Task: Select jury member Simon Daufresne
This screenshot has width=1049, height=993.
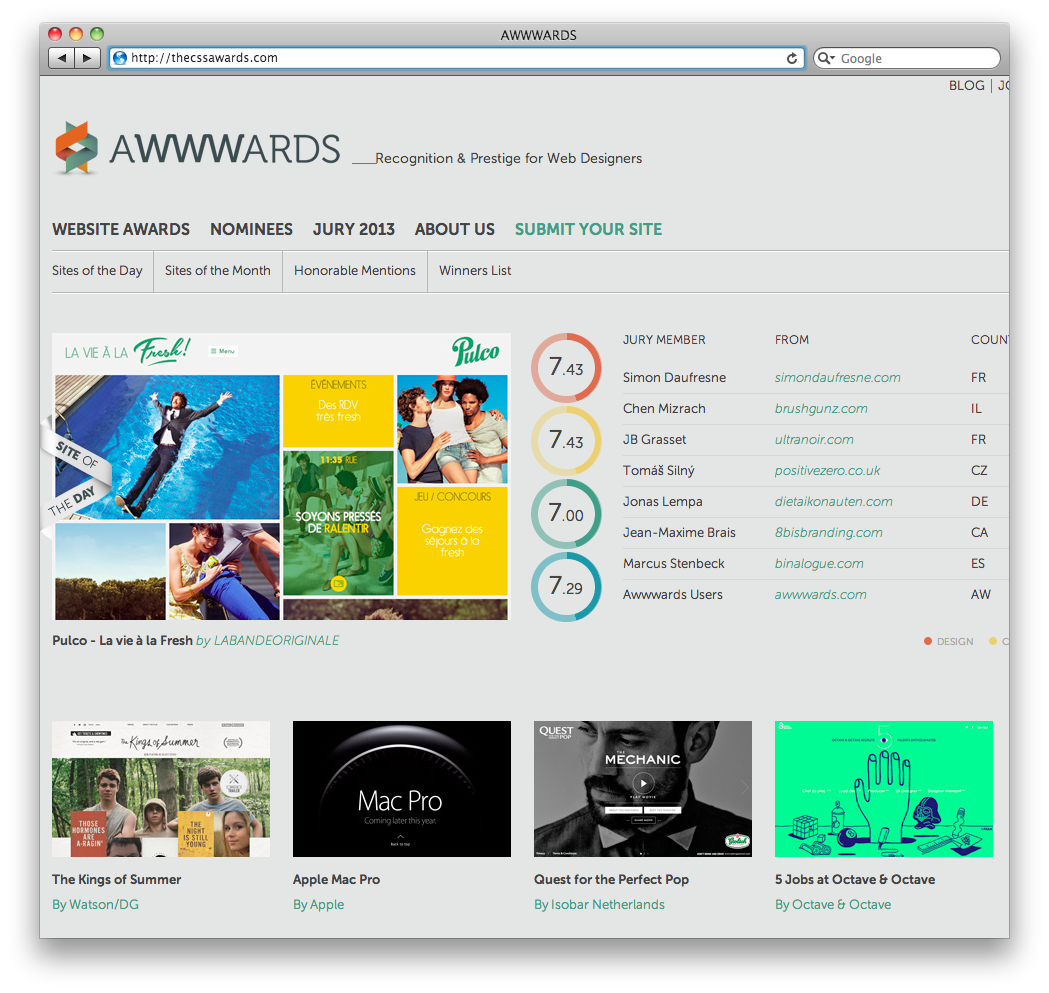Action: 674,377
